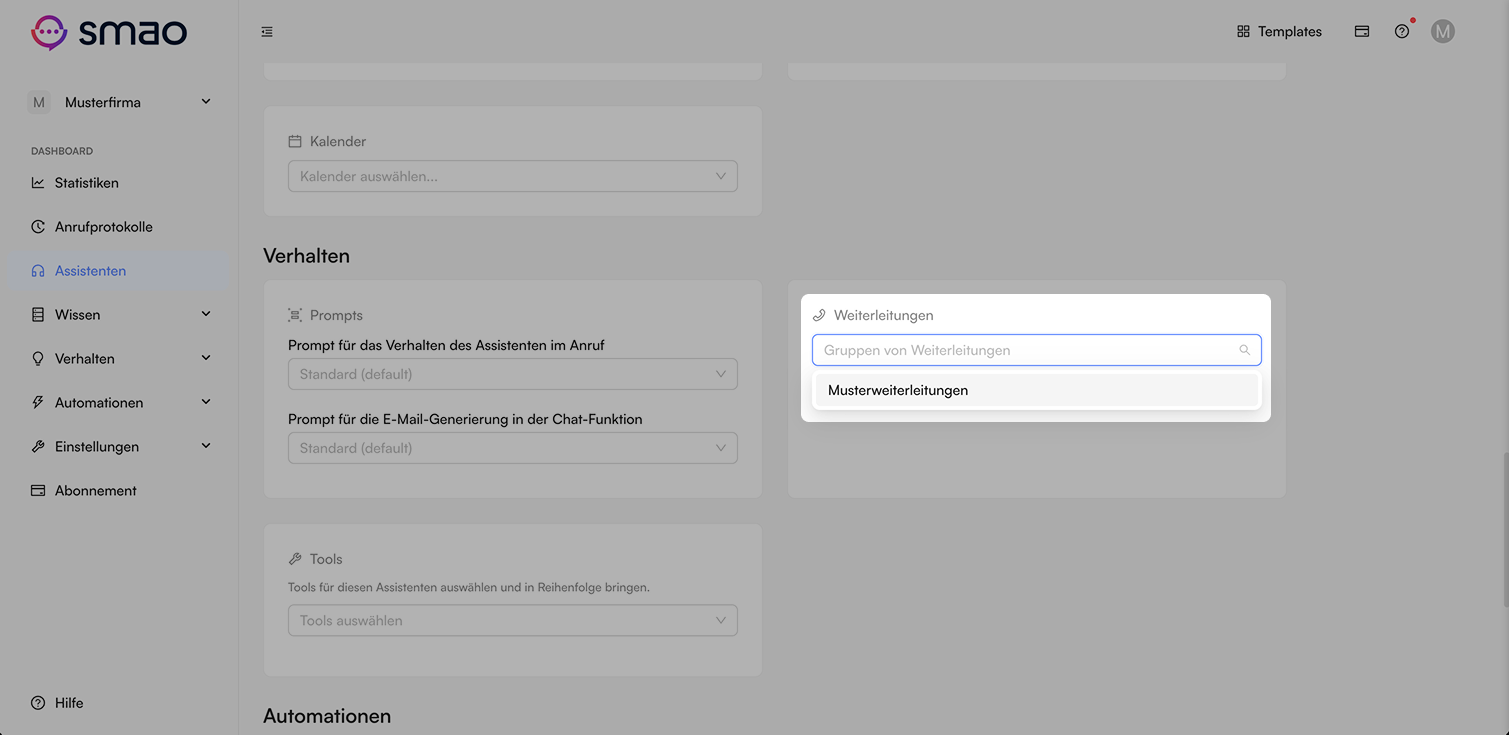Click the Verhalten section heading
Viewport: 1509px width, 735px height.
[306, 256]
